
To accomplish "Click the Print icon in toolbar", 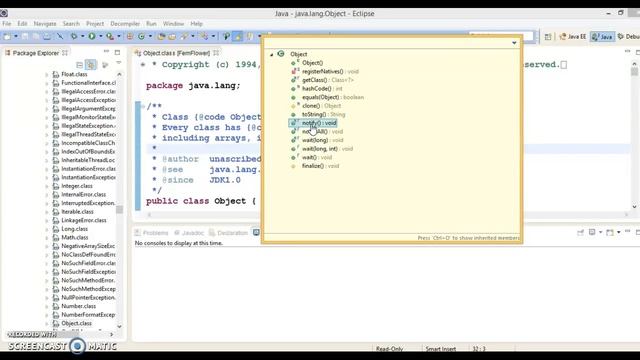I will point(47,36).
